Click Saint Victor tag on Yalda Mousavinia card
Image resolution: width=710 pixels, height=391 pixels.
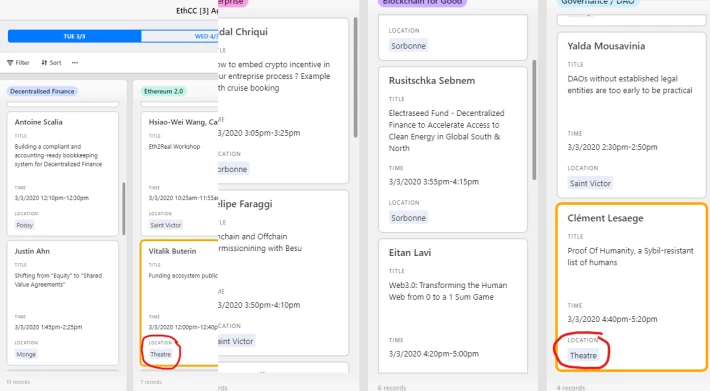click(590, 183)
